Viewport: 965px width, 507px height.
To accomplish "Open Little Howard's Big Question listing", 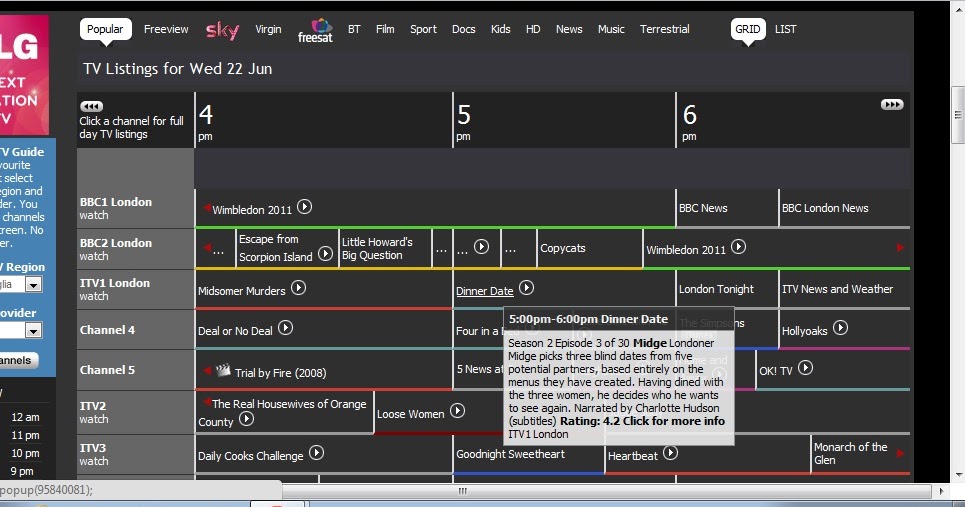I will (x=377, y=249).
